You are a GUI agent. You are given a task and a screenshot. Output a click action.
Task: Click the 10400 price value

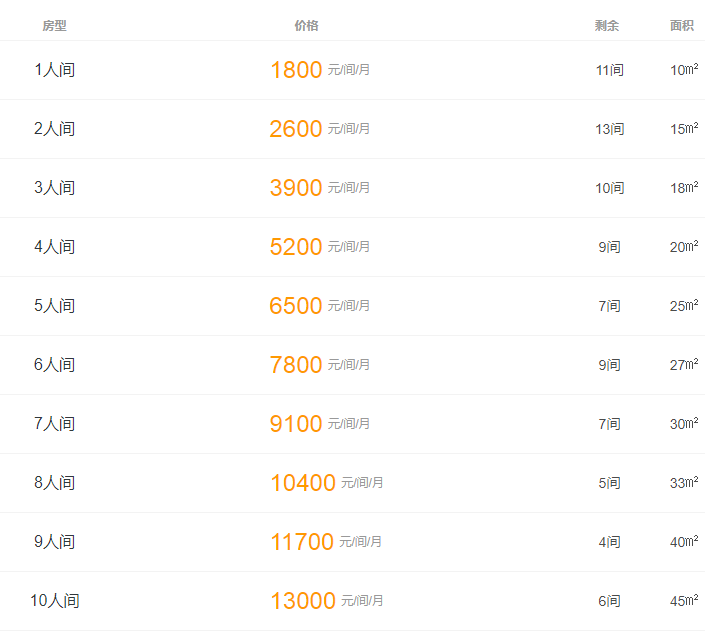tap(303, 483)
